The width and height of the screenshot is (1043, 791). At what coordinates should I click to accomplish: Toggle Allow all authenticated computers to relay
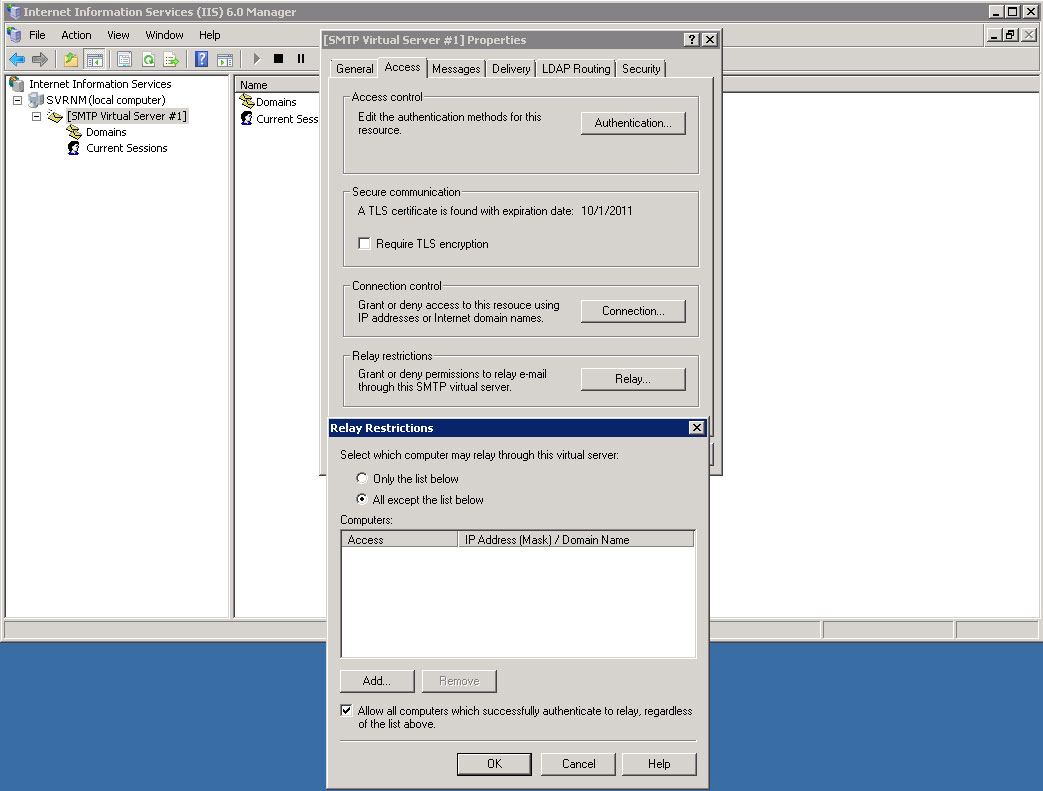(x=346, y=711)
